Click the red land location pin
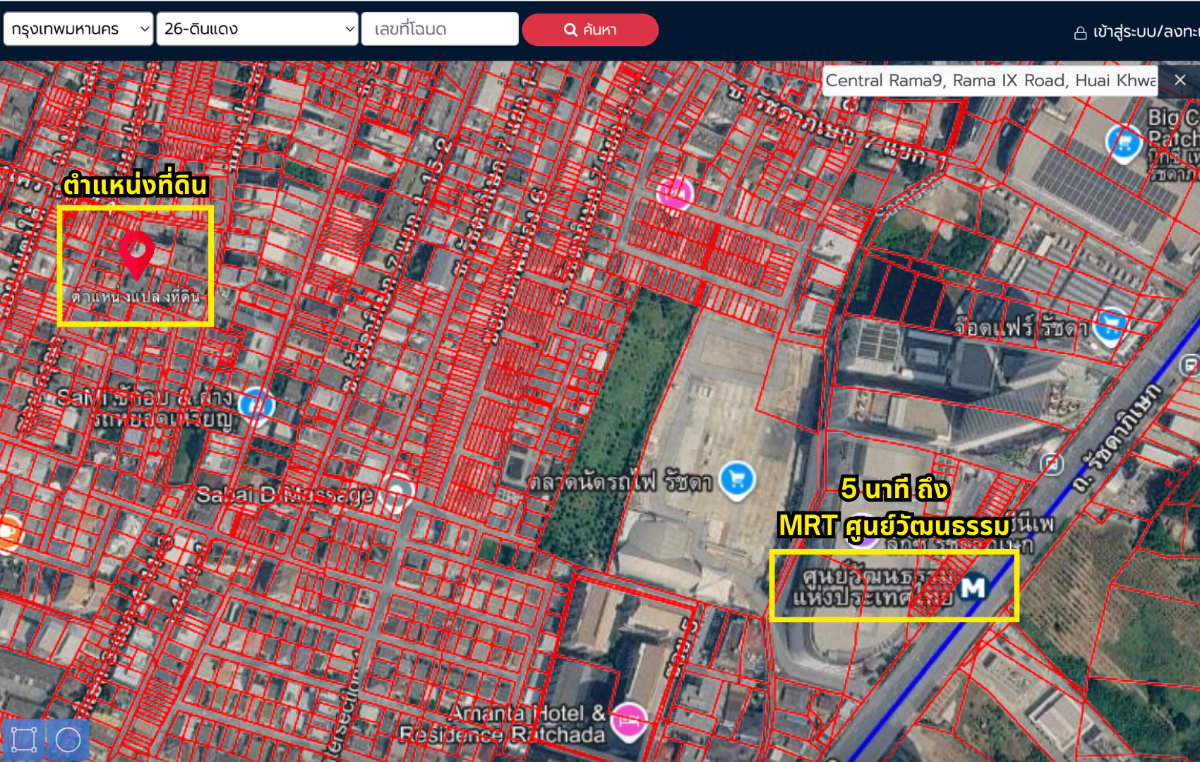Viewport: 1200px width, 762px height. [x=136, y=254]
